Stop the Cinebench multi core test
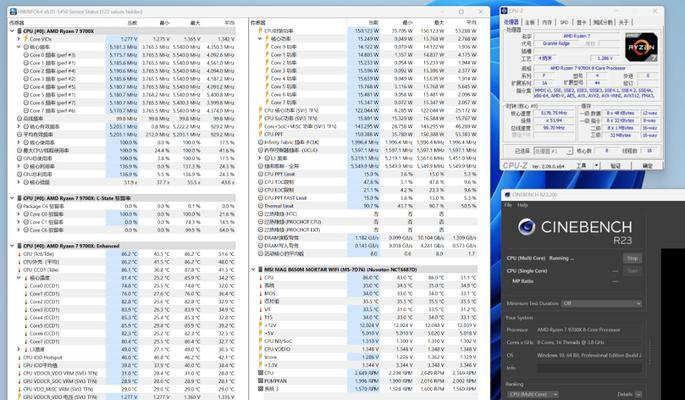 (632, 259)
